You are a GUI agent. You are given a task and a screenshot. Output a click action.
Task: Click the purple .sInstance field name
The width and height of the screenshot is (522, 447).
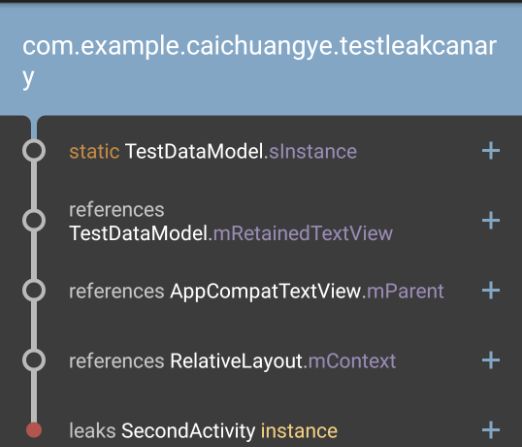pos(311,152)
